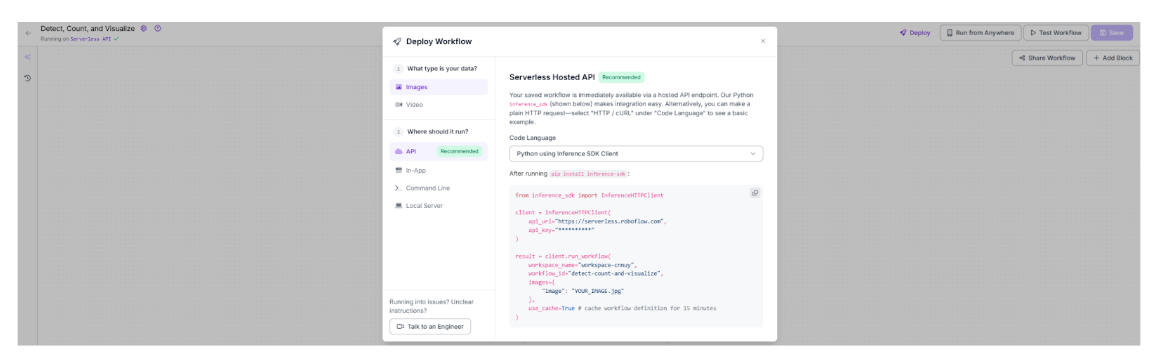Image resolution: width=1158 pixels, height=364 pixels.
Task: Choose Local Server deployment option
Action: click(x=439, y=206)
